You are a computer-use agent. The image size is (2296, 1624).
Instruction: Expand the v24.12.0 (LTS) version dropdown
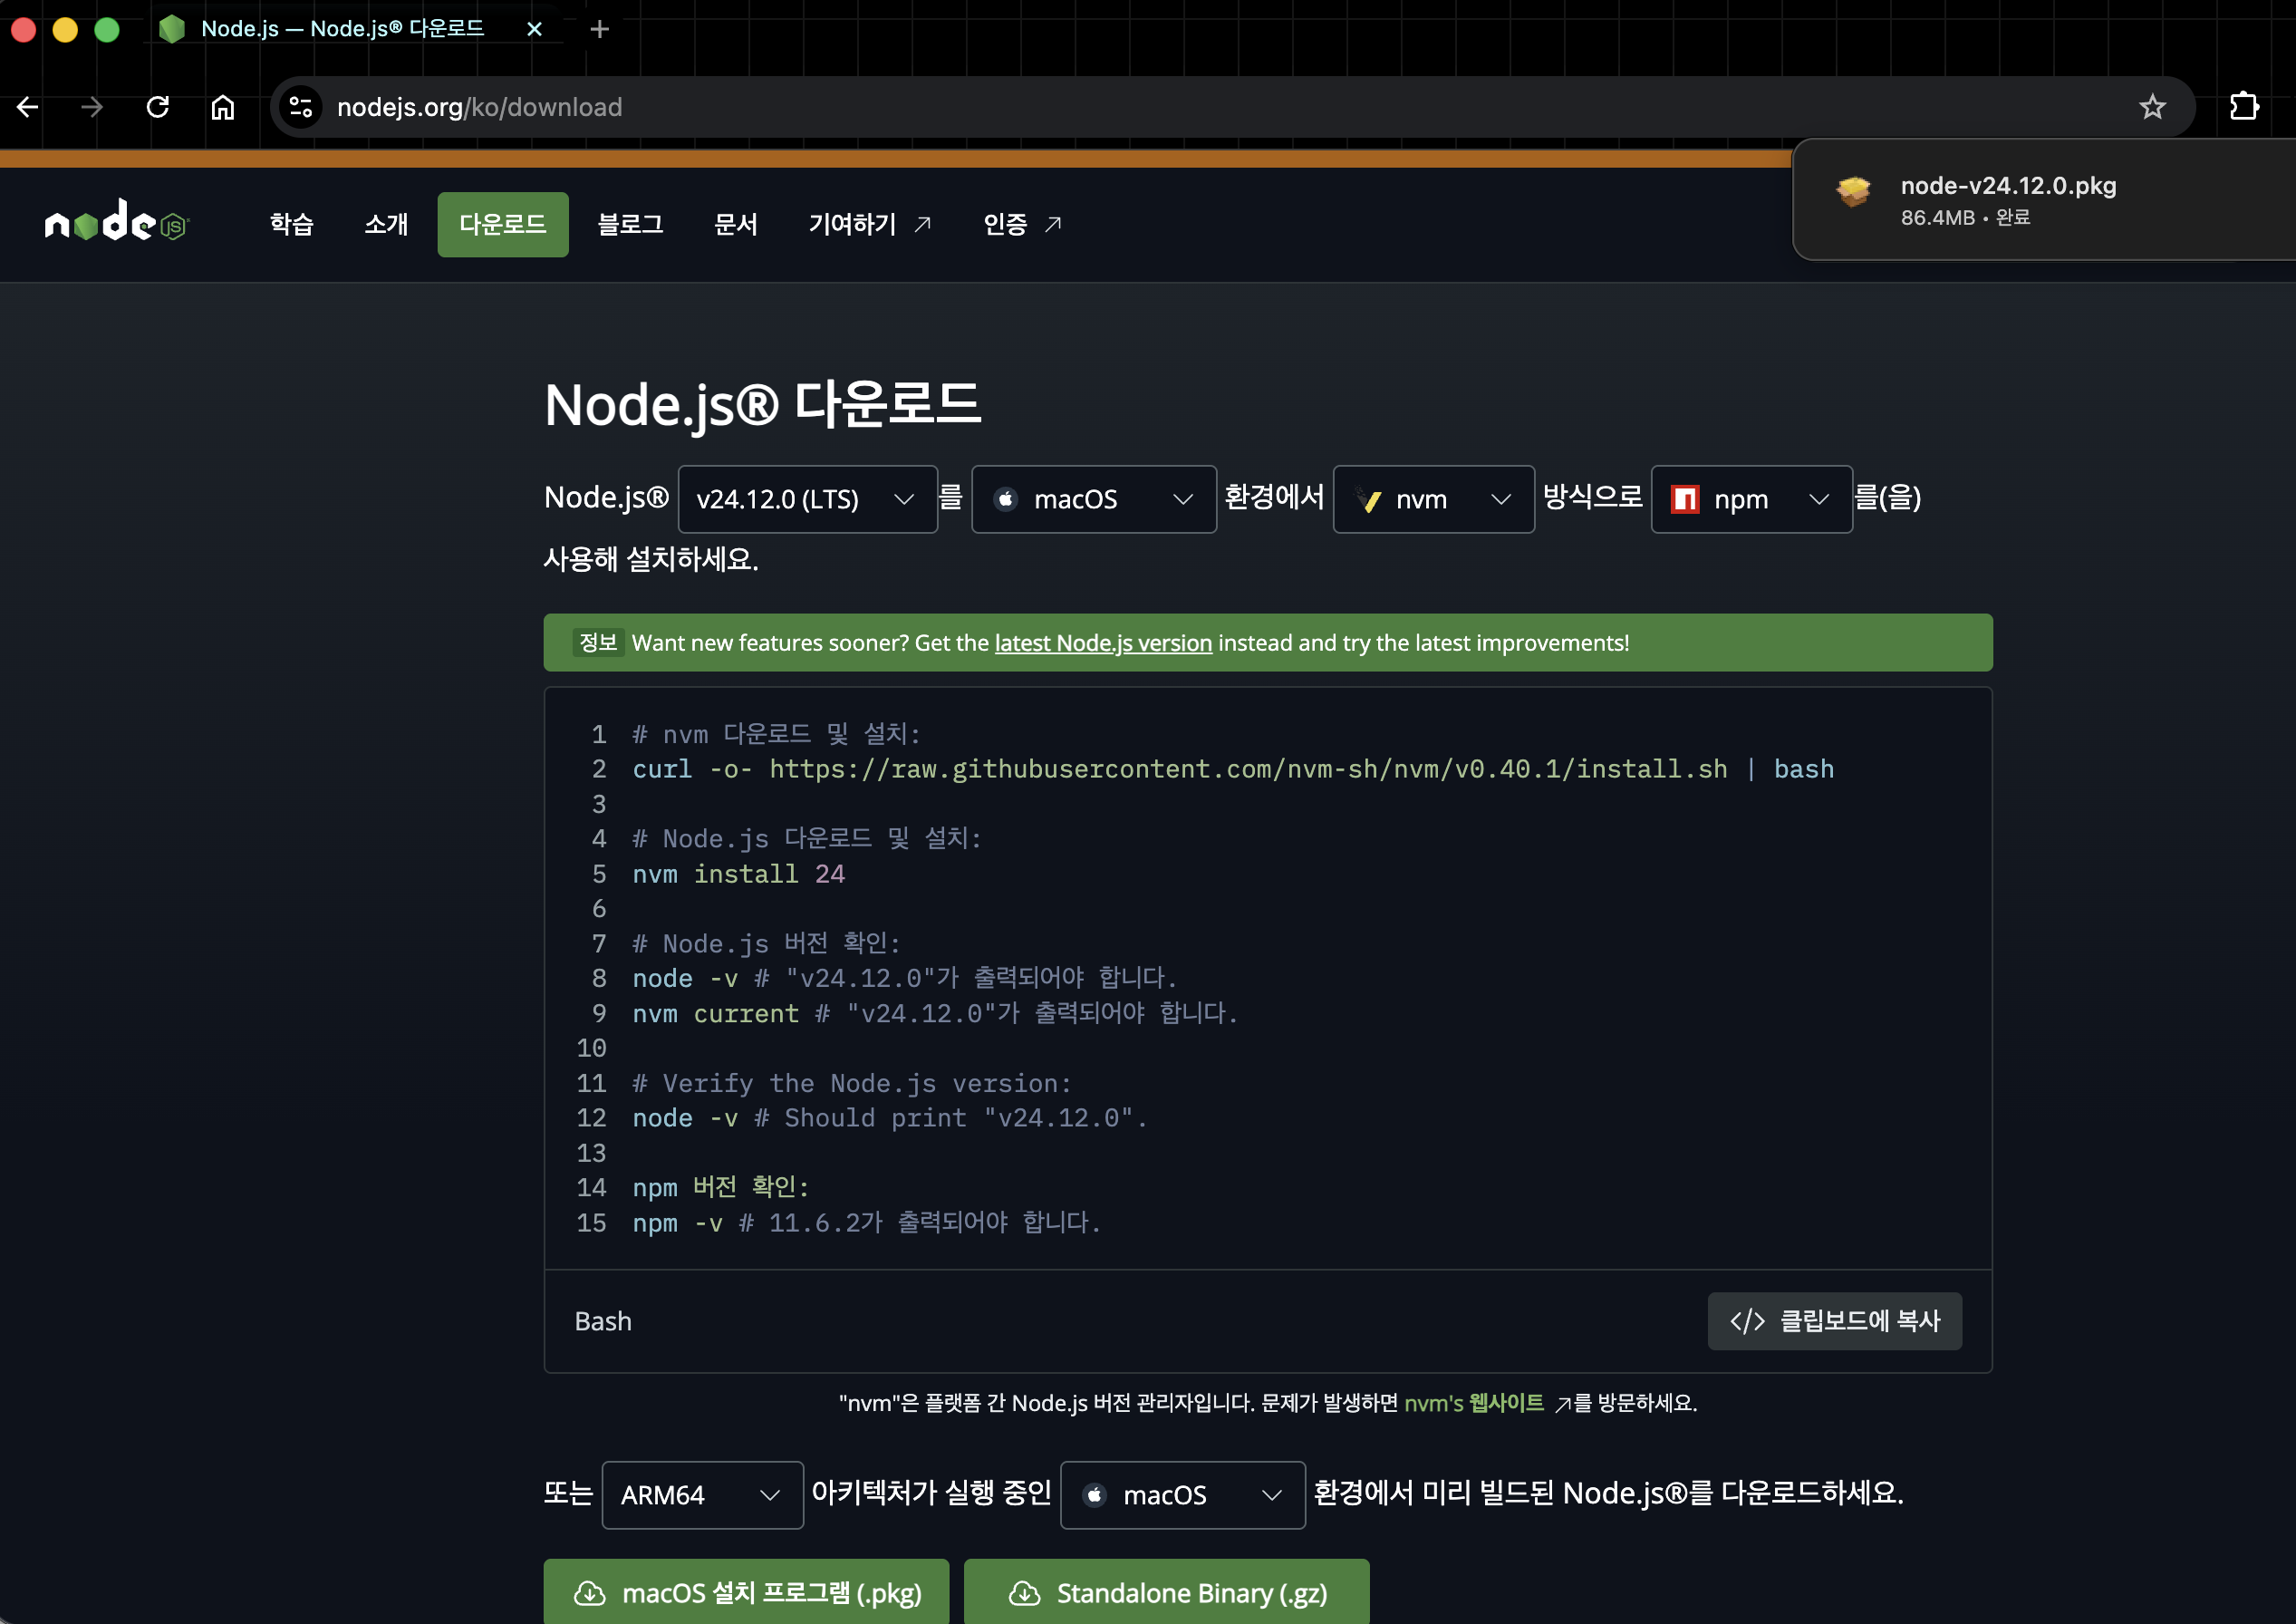806,499
